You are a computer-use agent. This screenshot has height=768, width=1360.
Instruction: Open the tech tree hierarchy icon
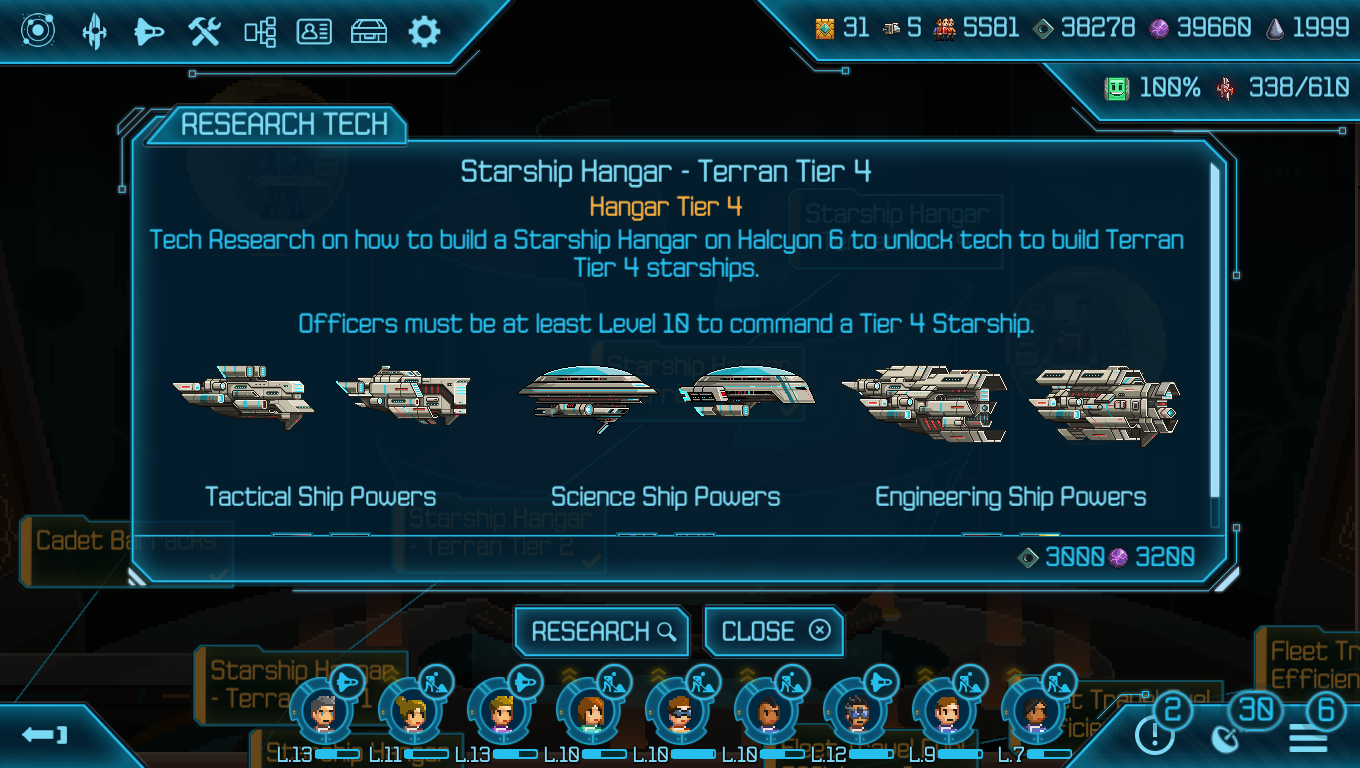click(x=260, y=32)
